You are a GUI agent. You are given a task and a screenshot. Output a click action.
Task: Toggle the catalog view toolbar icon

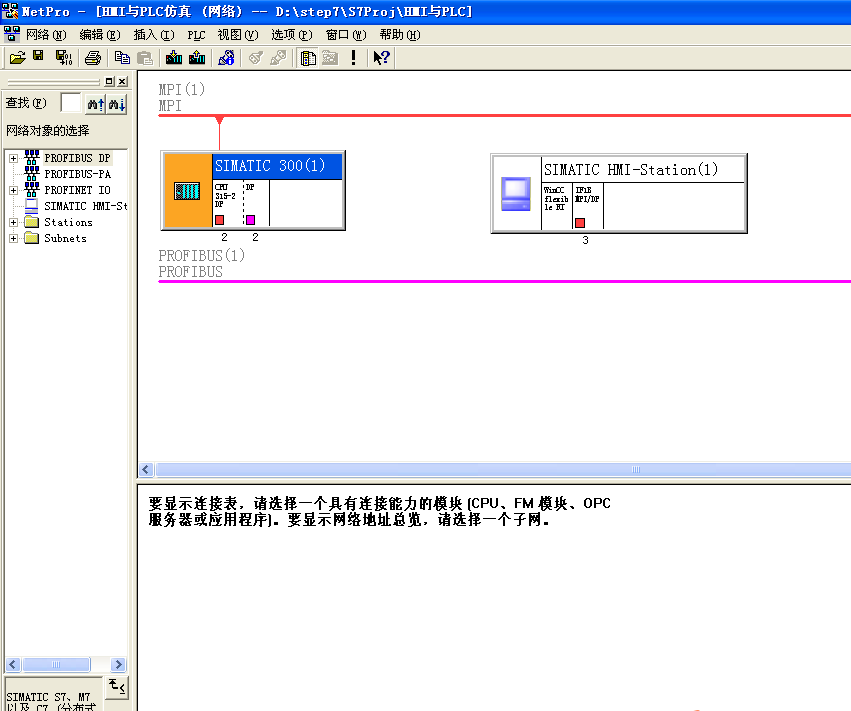click(308, 58)
